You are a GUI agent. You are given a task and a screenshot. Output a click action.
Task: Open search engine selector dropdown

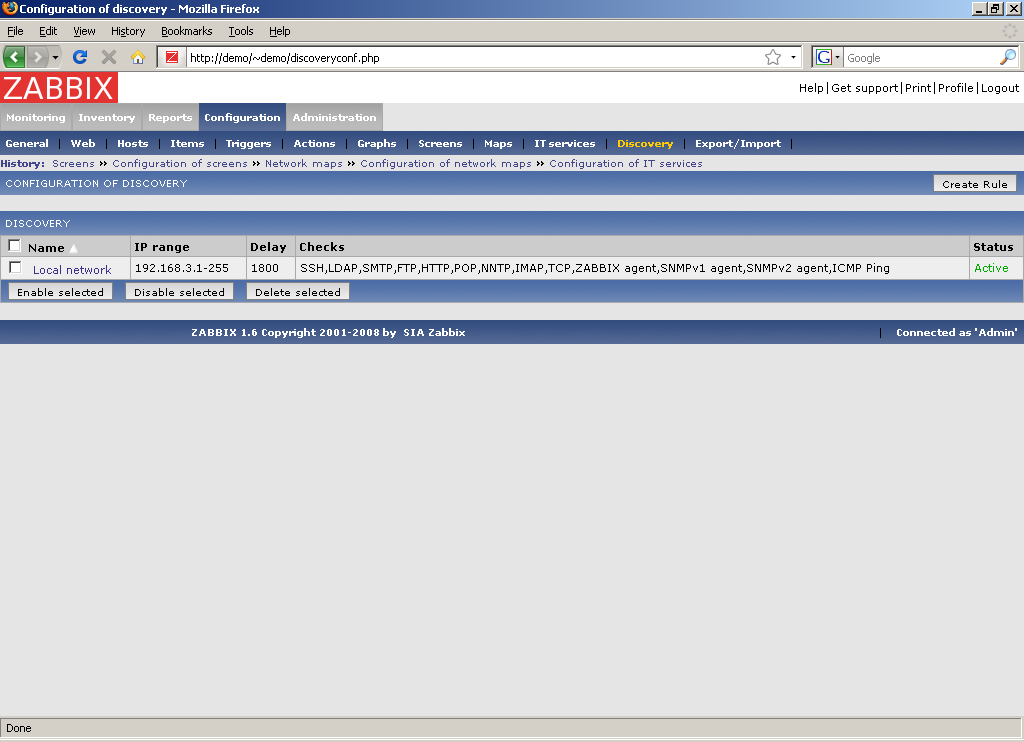(837, 57)
